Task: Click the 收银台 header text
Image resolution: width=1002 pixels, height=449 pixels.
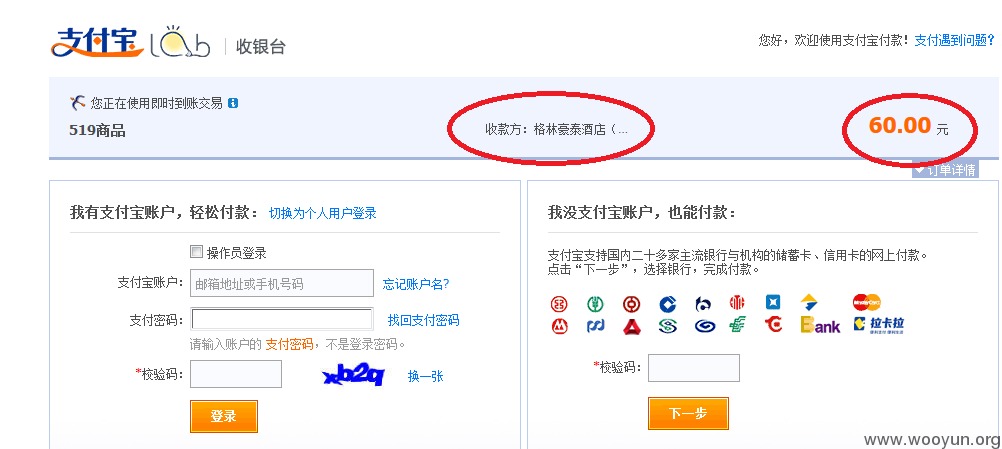Action: pyautogui.click(x=261, y=47)
